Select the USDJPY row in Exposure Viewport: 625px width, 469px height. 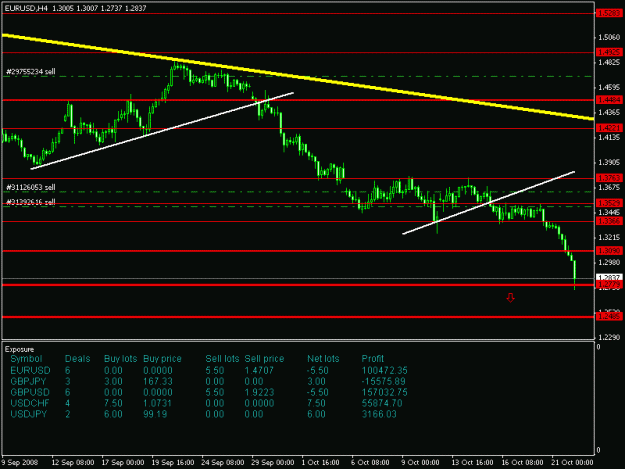click(204, 414)
